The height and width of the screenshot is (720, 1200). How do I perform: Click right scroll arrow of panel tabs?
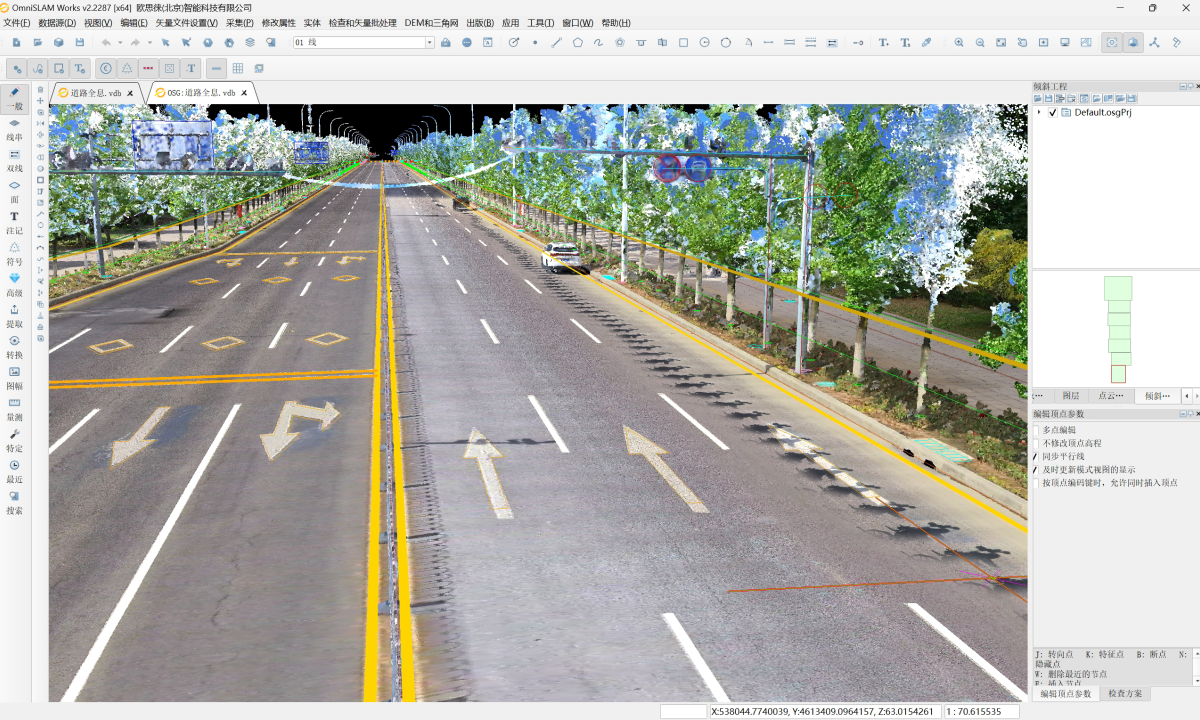pos(1195,396)
